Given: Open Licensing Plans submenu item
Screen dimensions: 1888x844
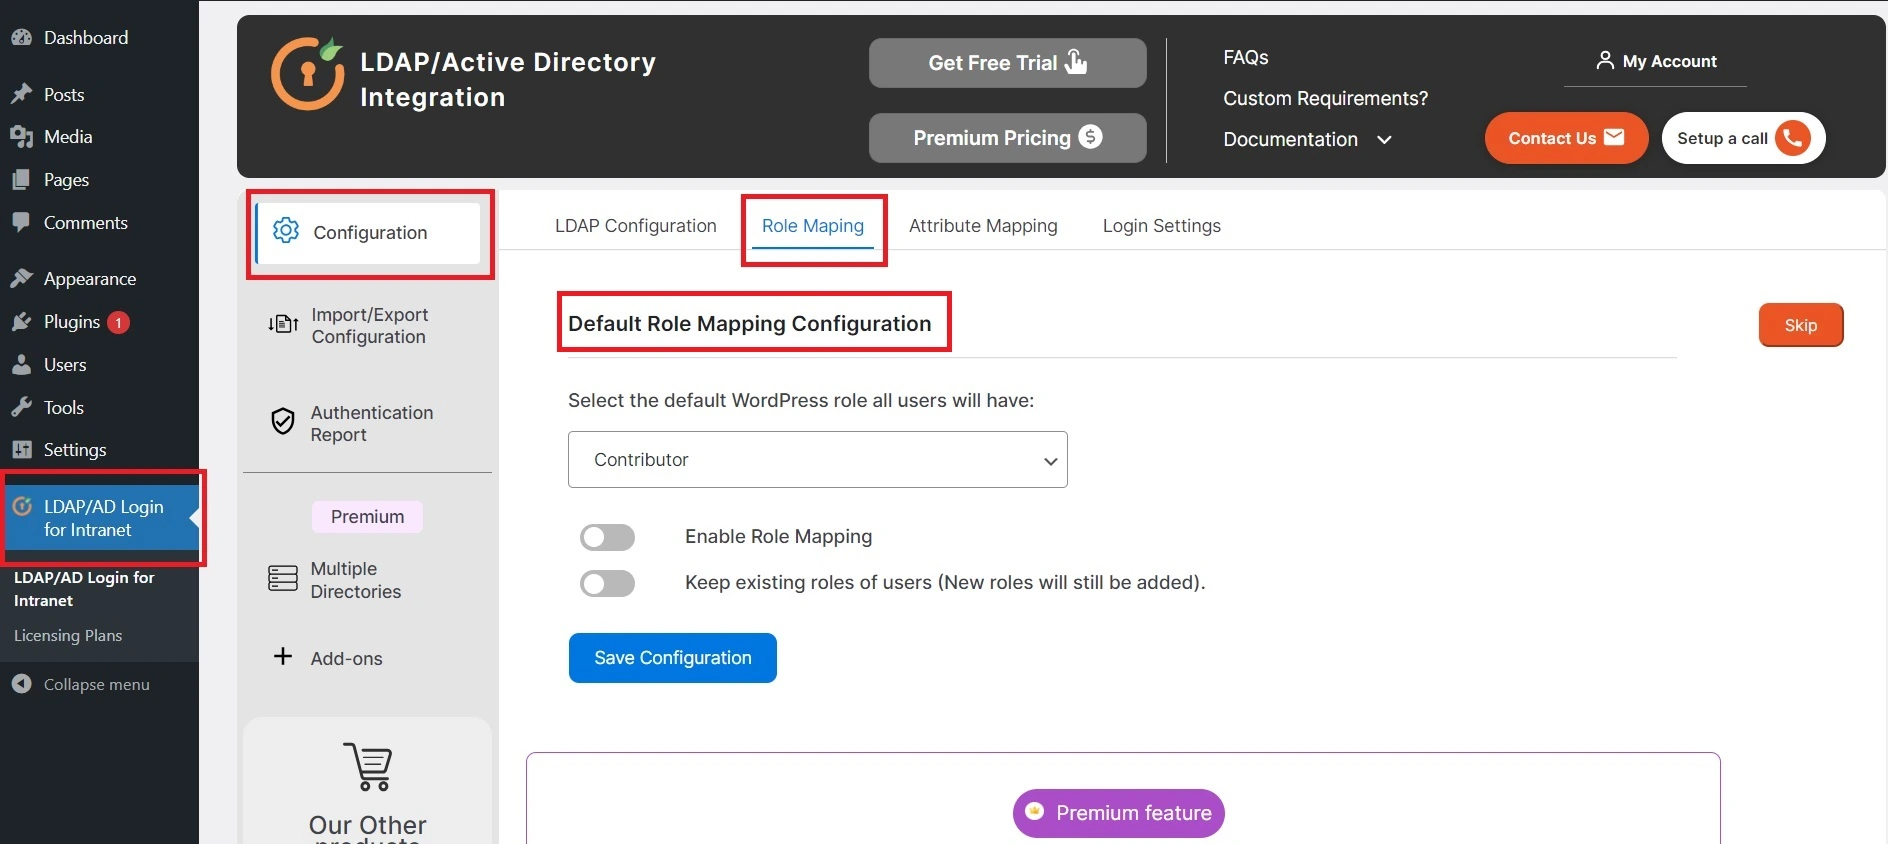Looking at the screenshot, I should (68, 636).
